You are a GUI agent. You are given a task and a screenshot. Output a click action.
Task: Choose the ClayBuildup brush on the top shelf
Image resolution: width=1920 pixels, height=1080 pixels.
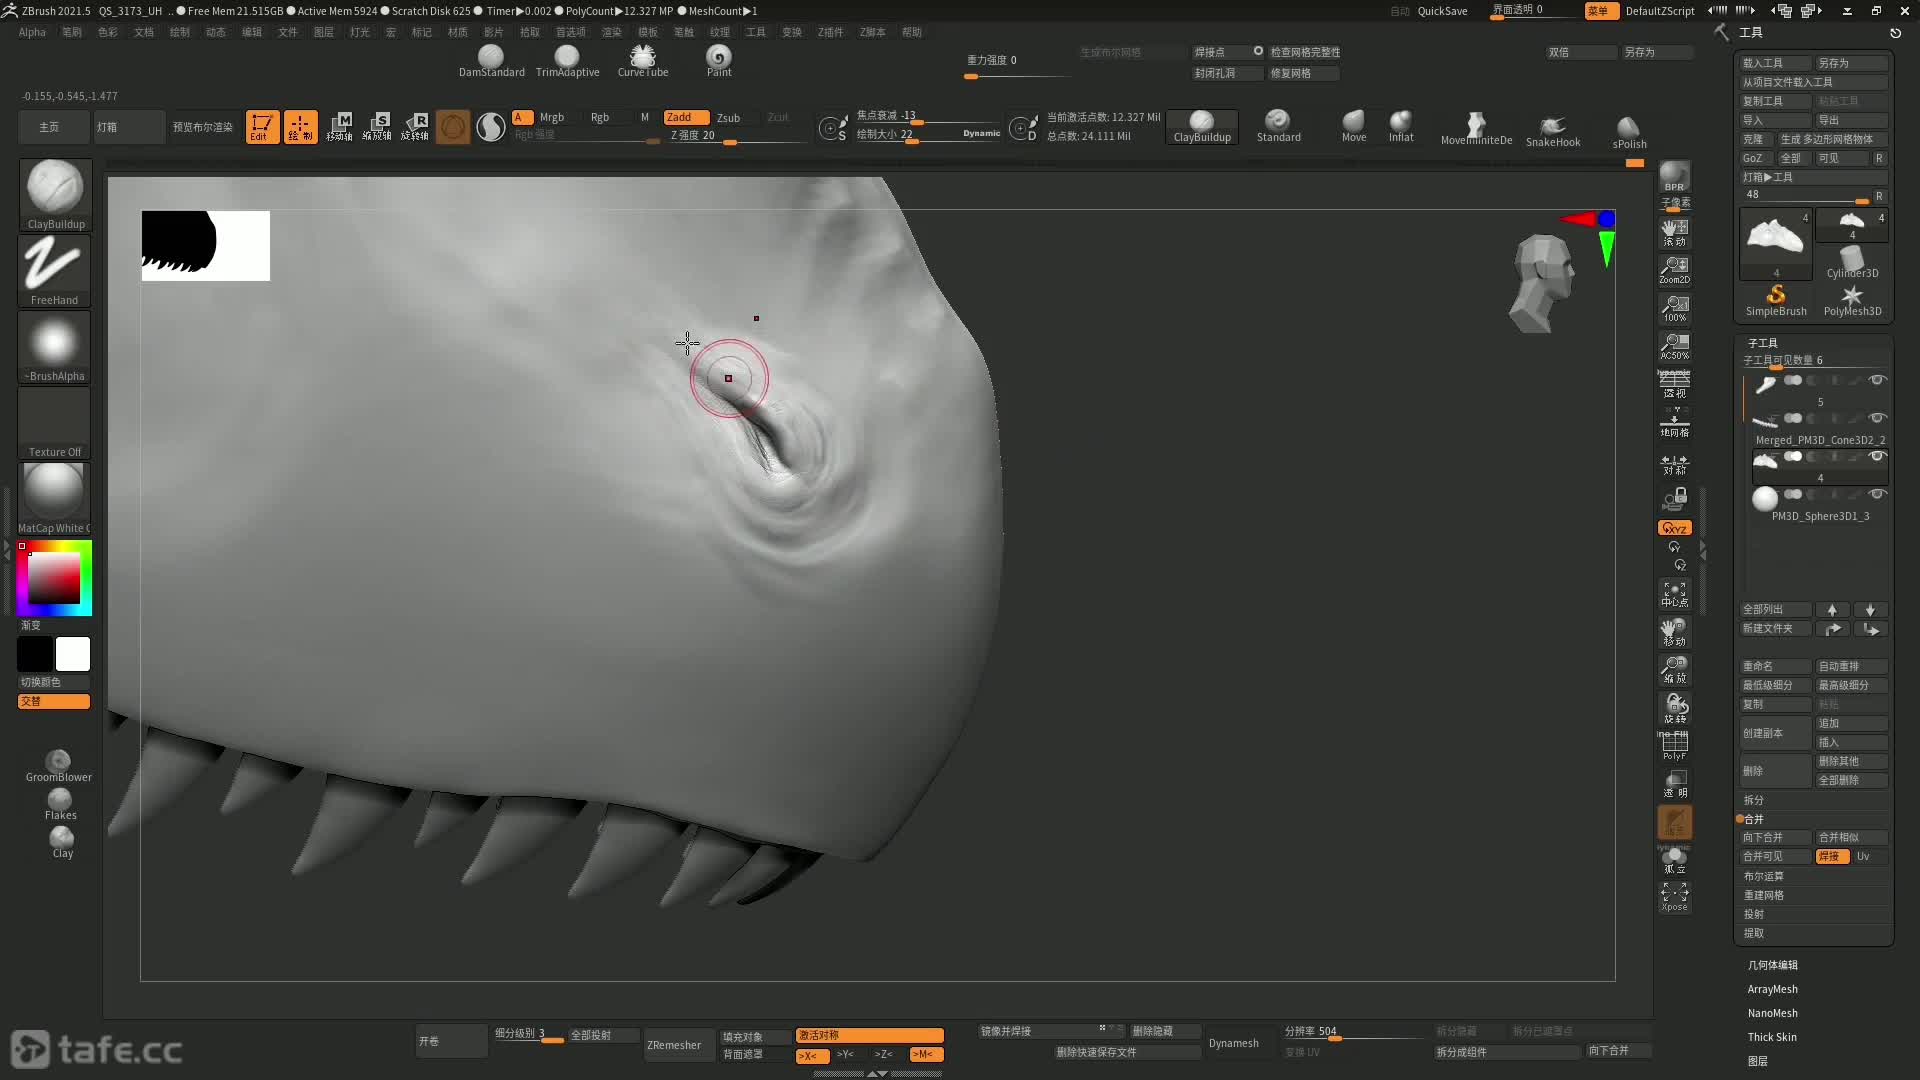(x=1202, y=127)
